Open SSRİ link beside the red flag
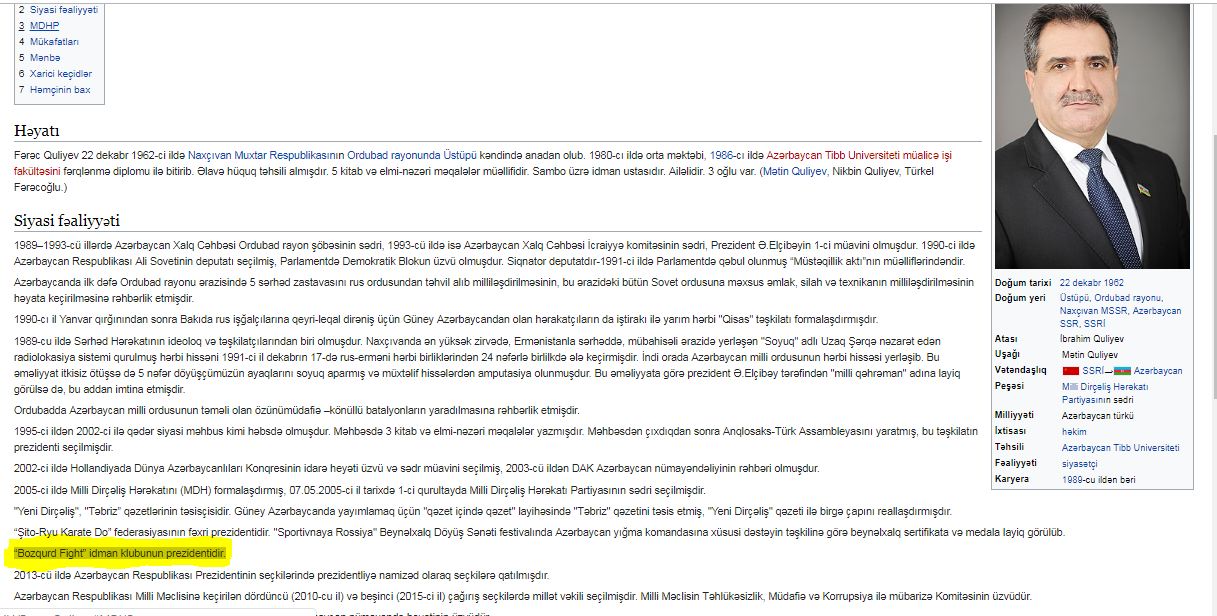The image size is (1217, 616). point(1092,371)
